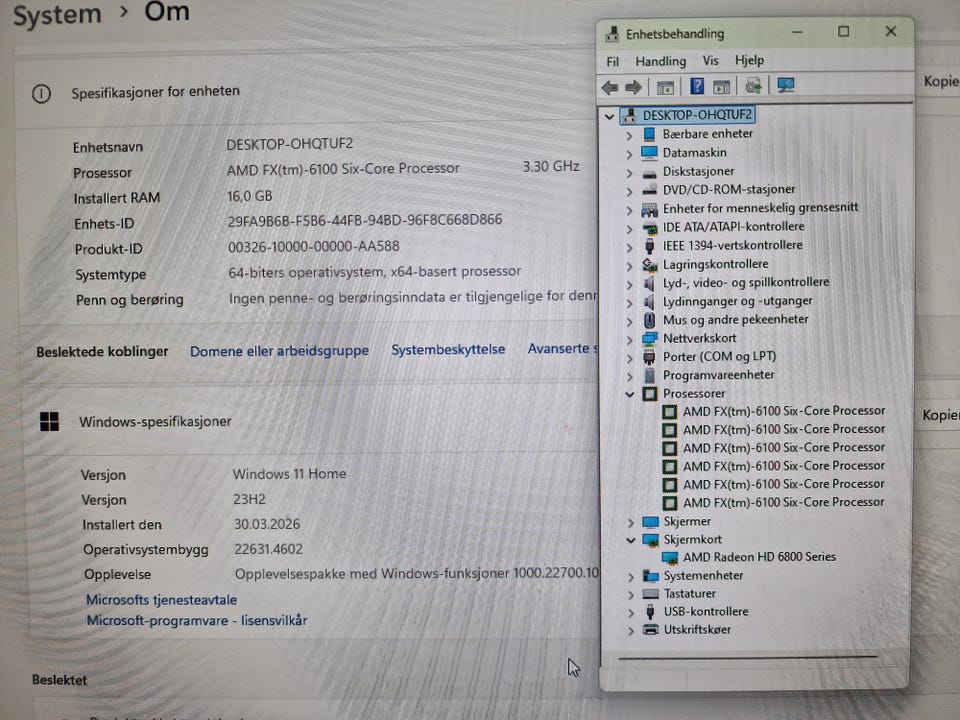Select the AMD Radeon HD 6800 Series device
Viewport: 960px width, 720px height.
[x=759, y=557]
